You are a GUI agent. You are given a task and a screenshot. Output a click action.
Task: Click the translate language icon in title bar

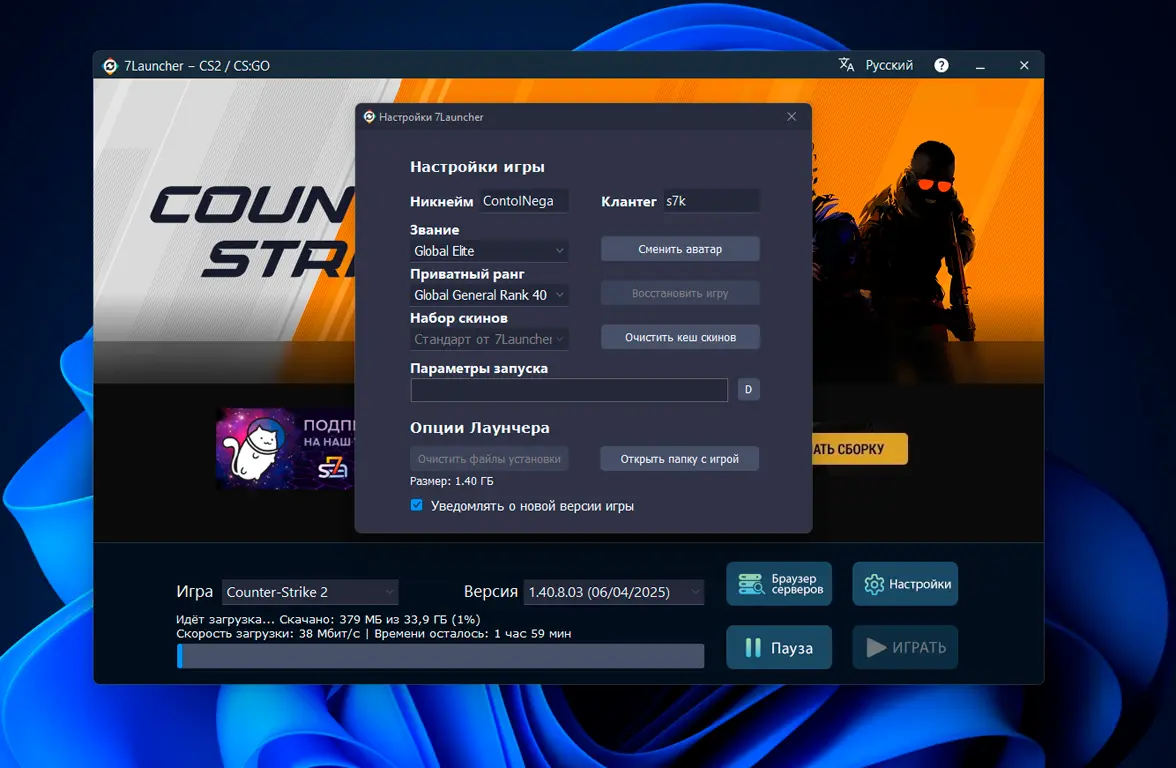coord(847,65)
